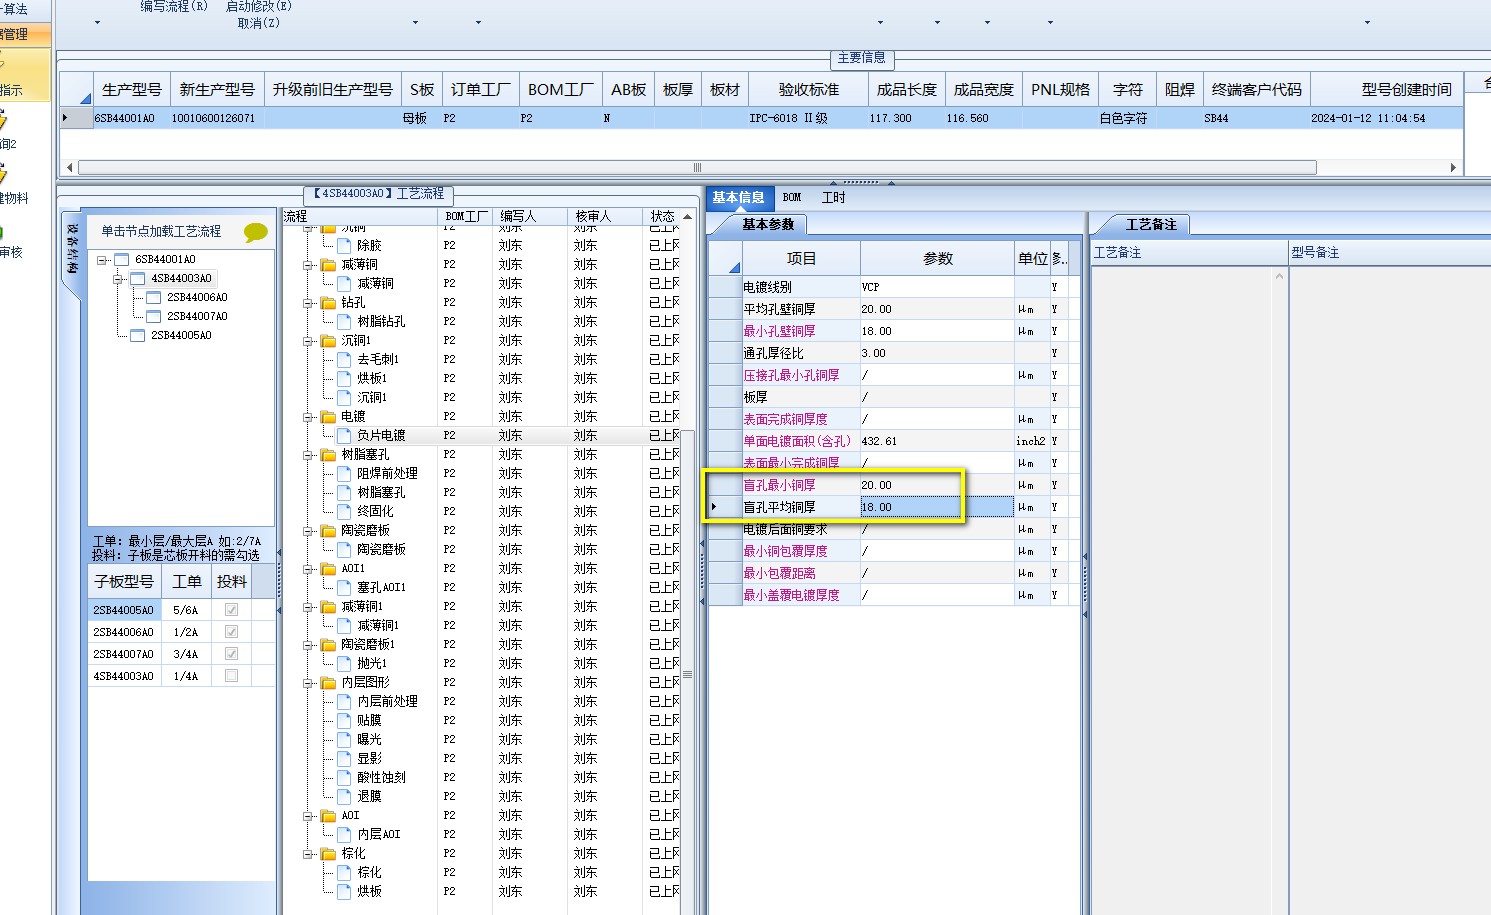Image resolution: width=1491 pixels, height=915 pixels.
Task: Click the 减薄铜1 folder icon
Action: point(328,607)
